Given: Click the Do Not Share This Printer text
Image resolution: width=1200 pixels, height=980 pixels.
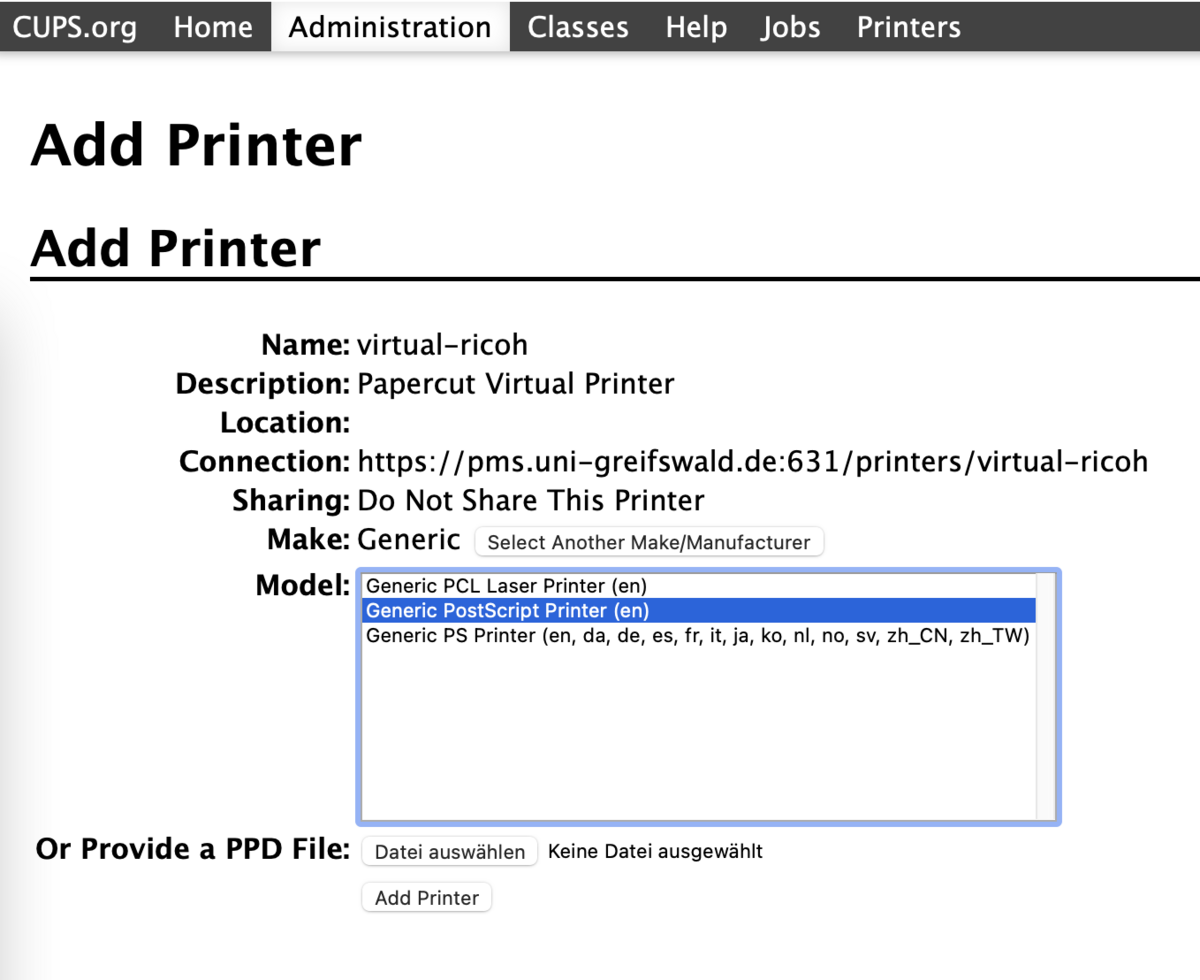Looking at the screenshot, I should click(530, 500).
